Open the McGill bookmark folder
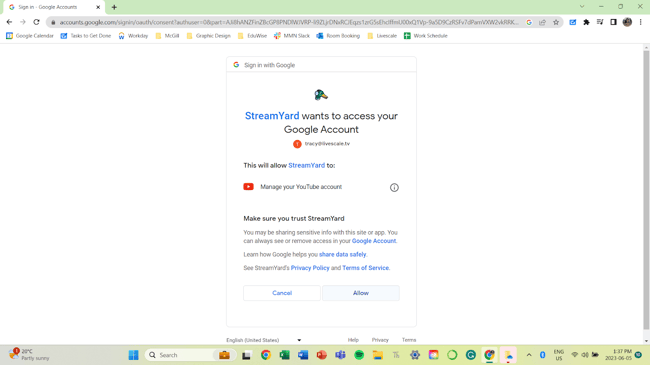This screenshot has height=365, width=650. [x=167, y=36]
